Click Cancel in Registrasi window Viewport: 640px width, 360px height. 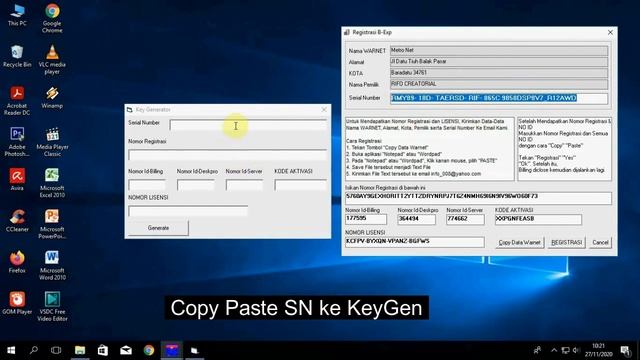pos(600,242)
